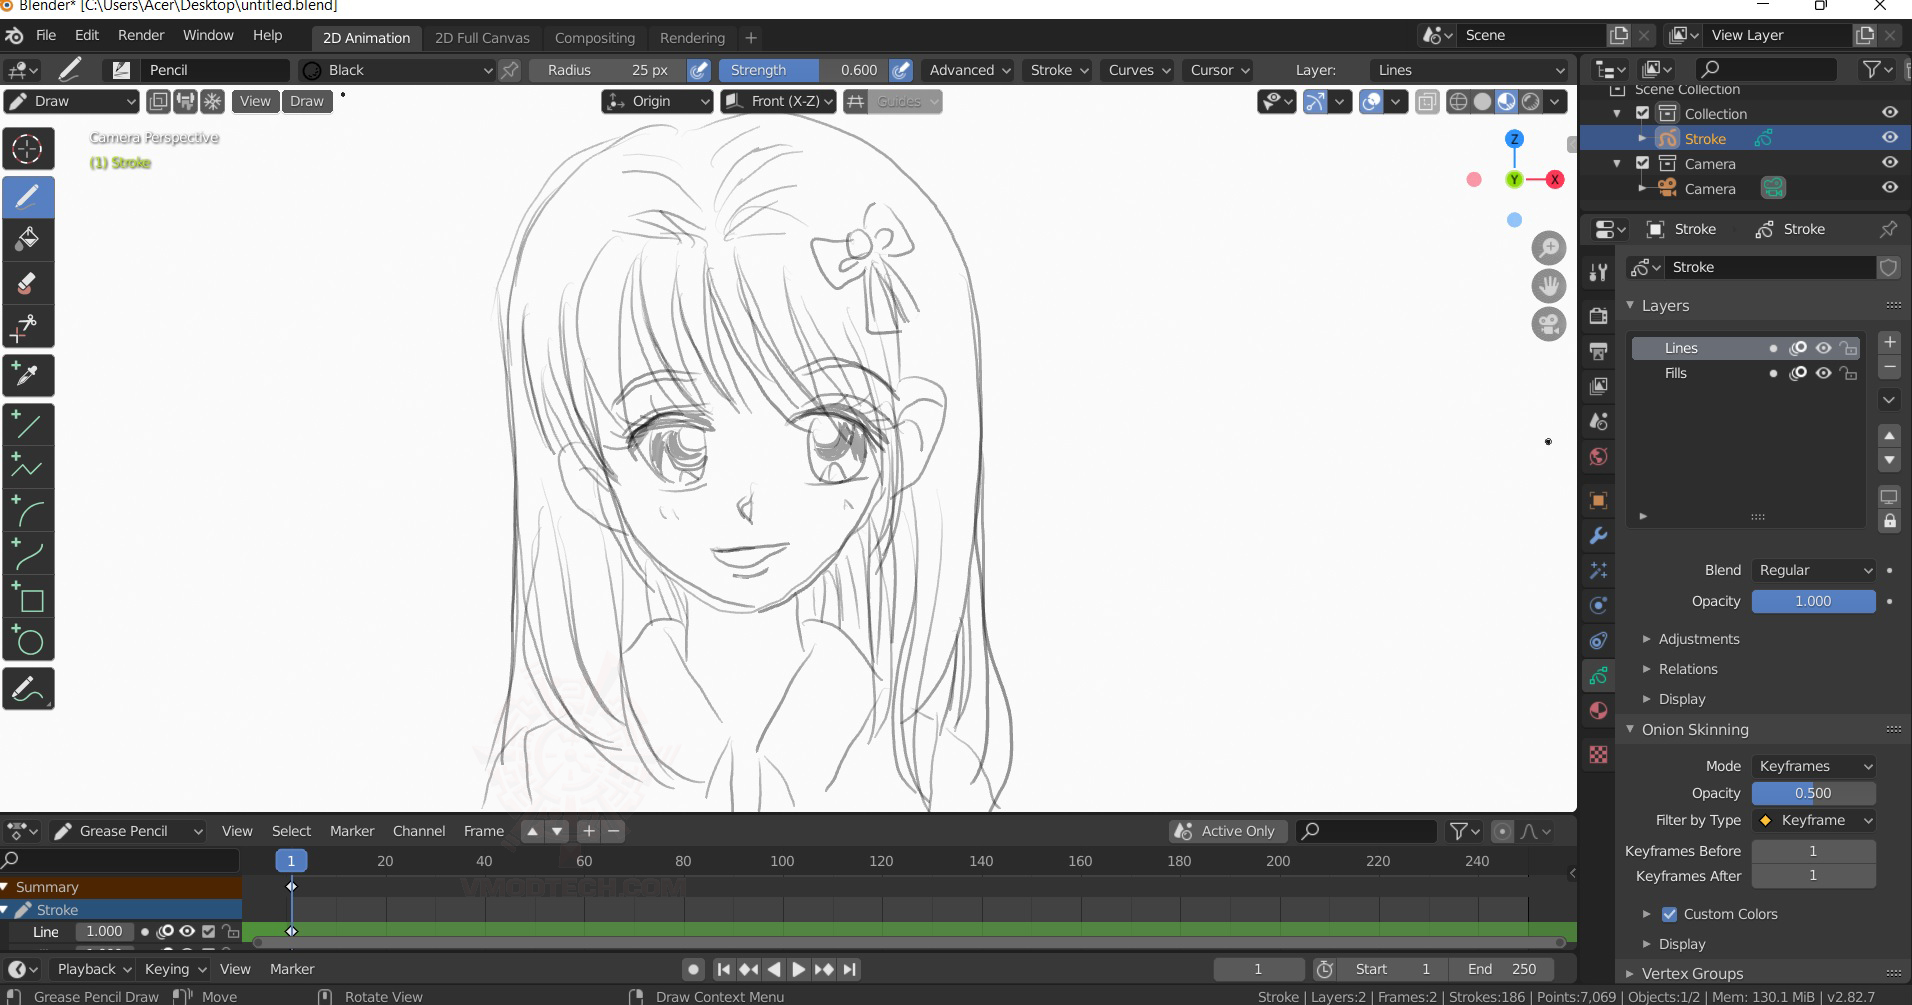This screenshot has height=1005, width=1912.
Task: Toggle strength pressure sensitivity
Action: [901, 70]
